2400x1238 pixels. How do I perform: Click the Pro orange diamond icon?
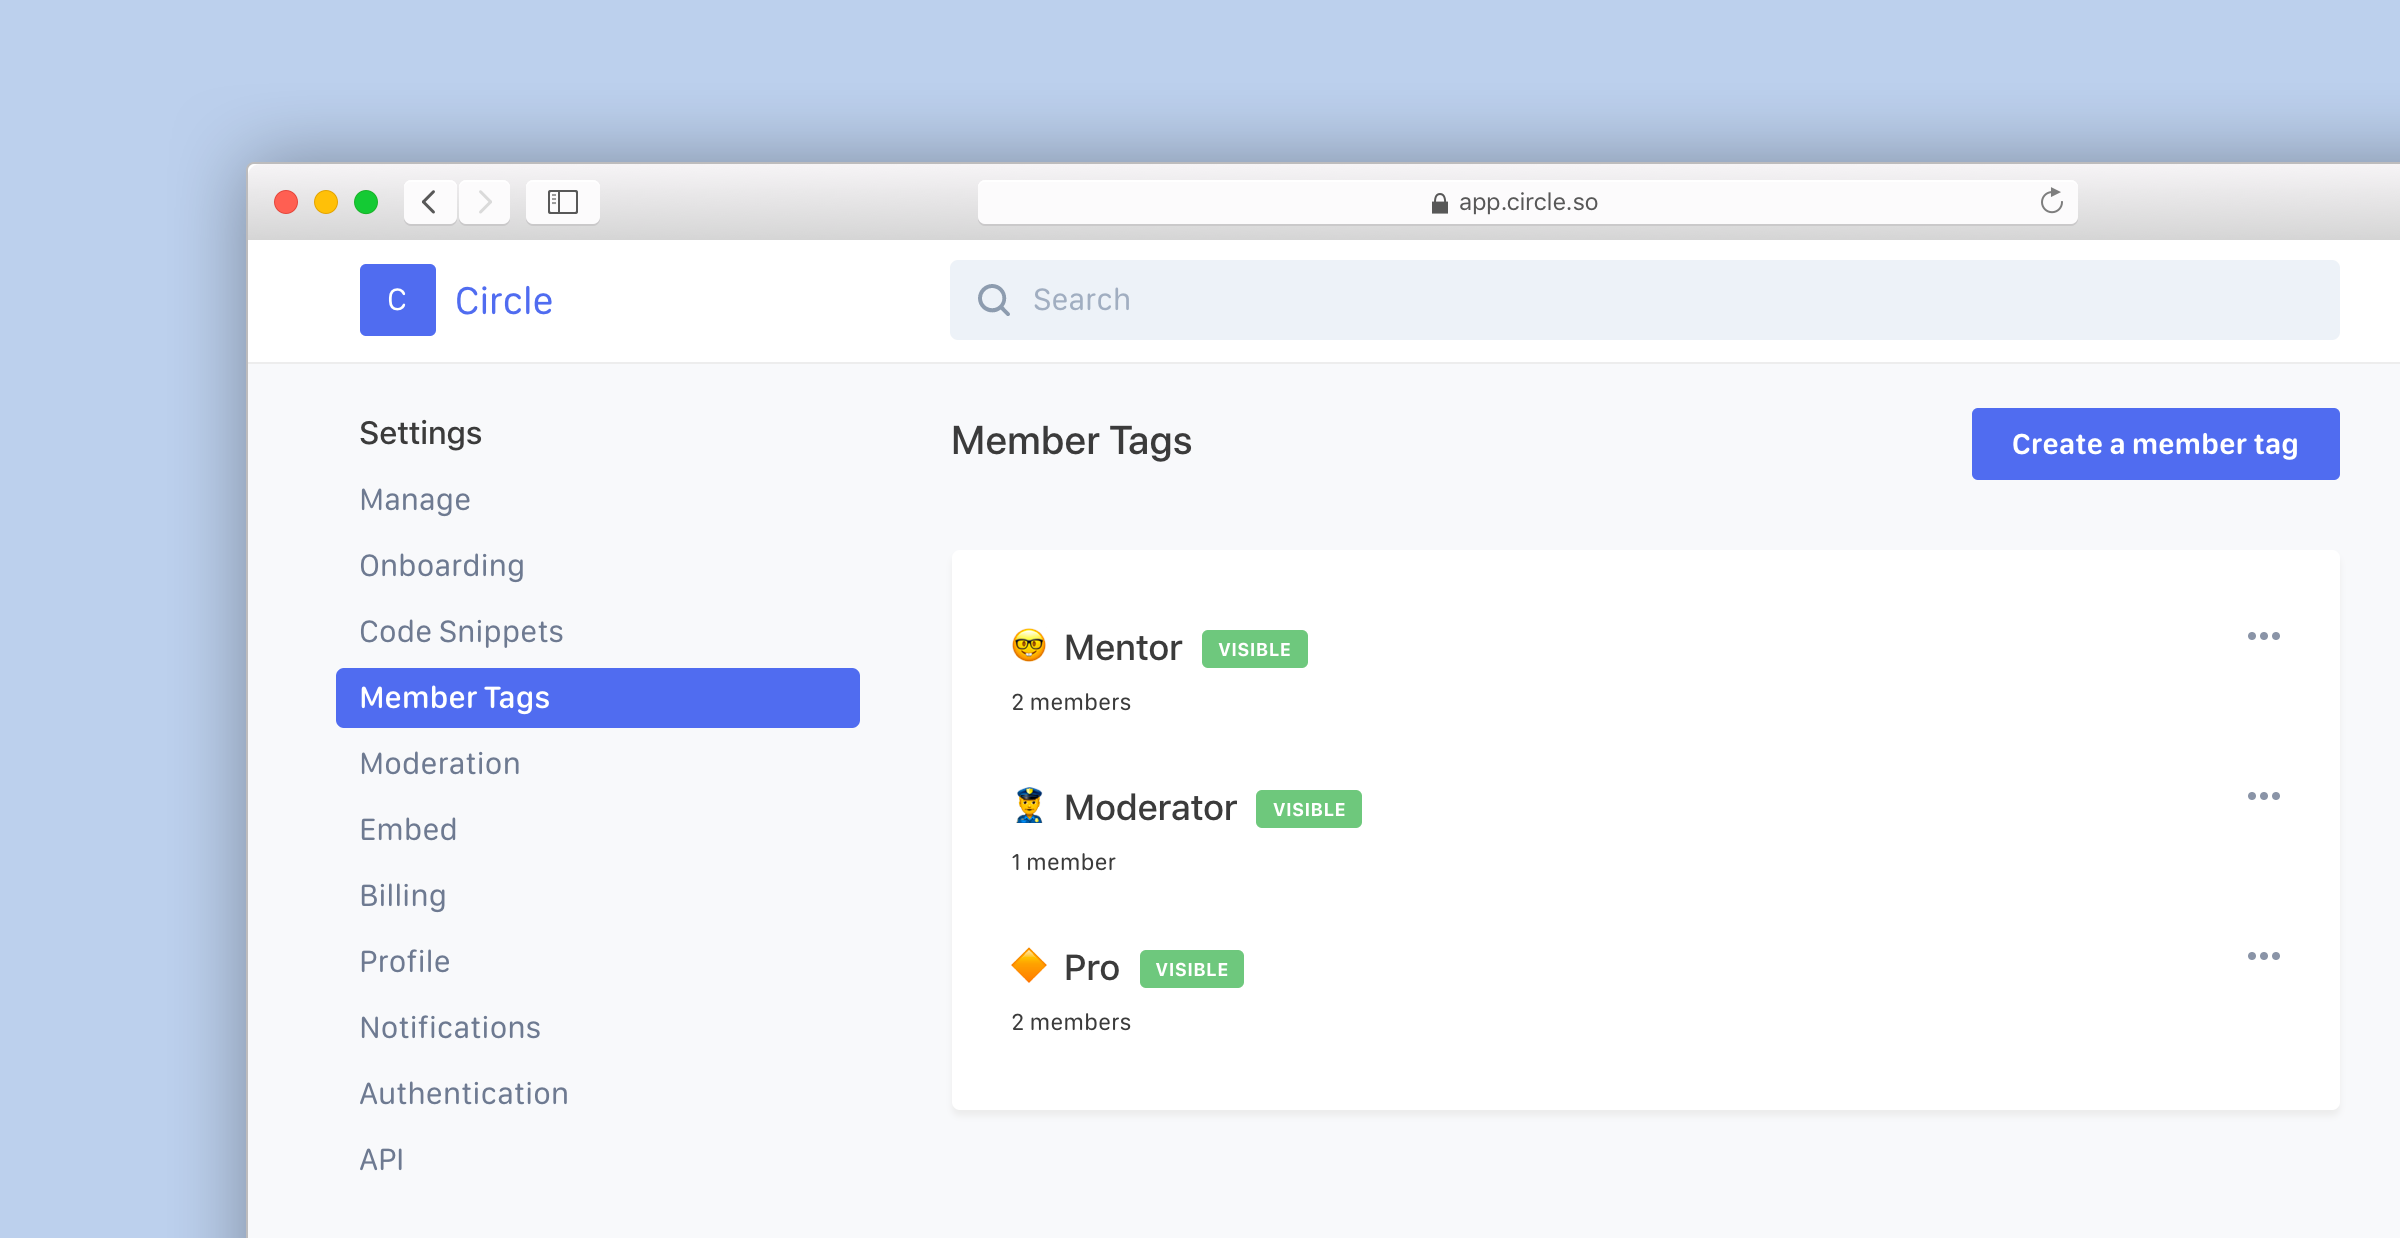coord(1028,966)
